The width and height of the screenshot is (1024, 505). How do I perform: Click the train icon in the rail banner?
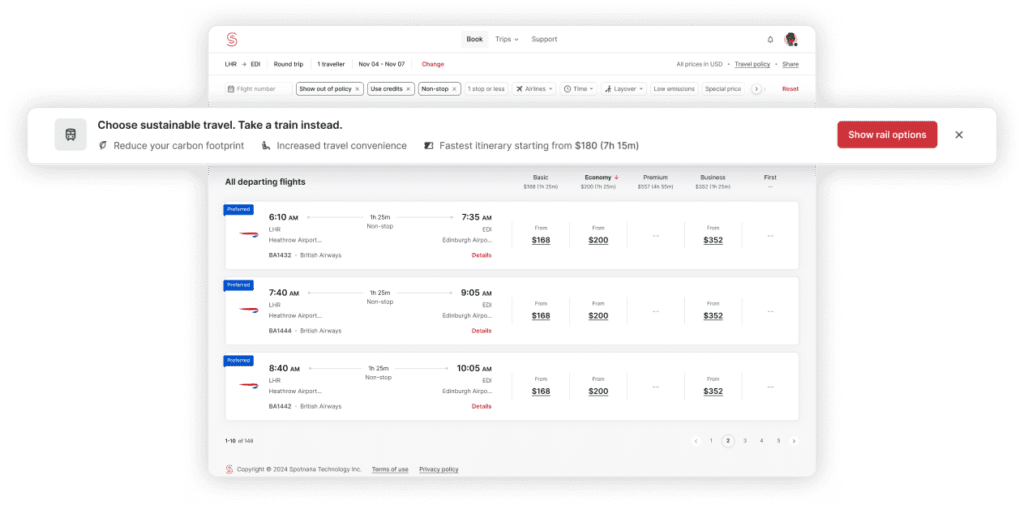coord(70,135)
